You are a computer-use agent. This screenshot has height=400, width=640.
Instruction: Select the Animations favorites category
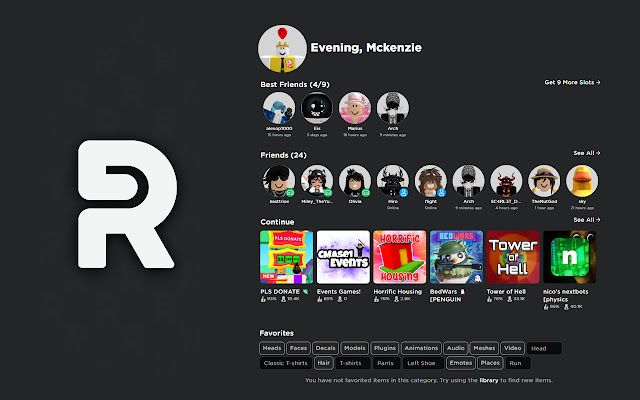coord(421,348)
